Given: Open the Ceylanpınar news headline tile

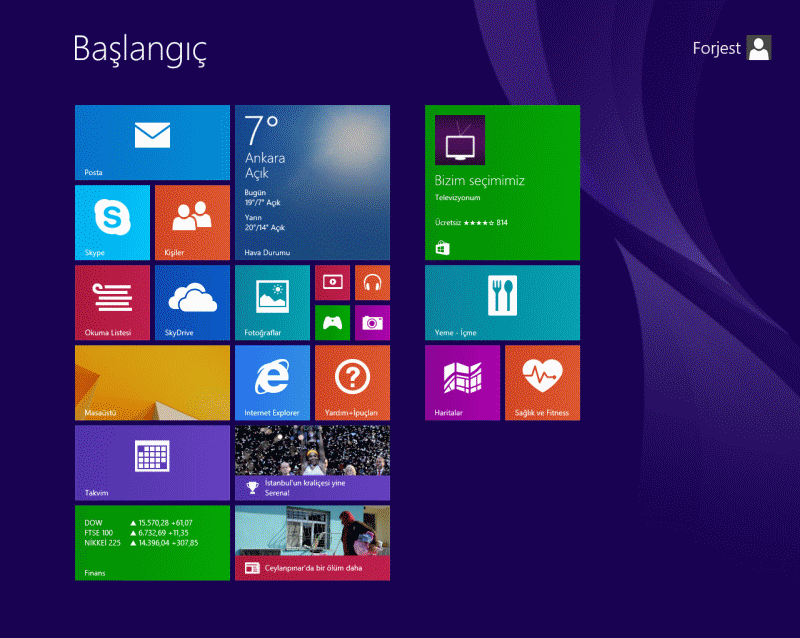Looking at the screenshot, I should click(312, 542).
